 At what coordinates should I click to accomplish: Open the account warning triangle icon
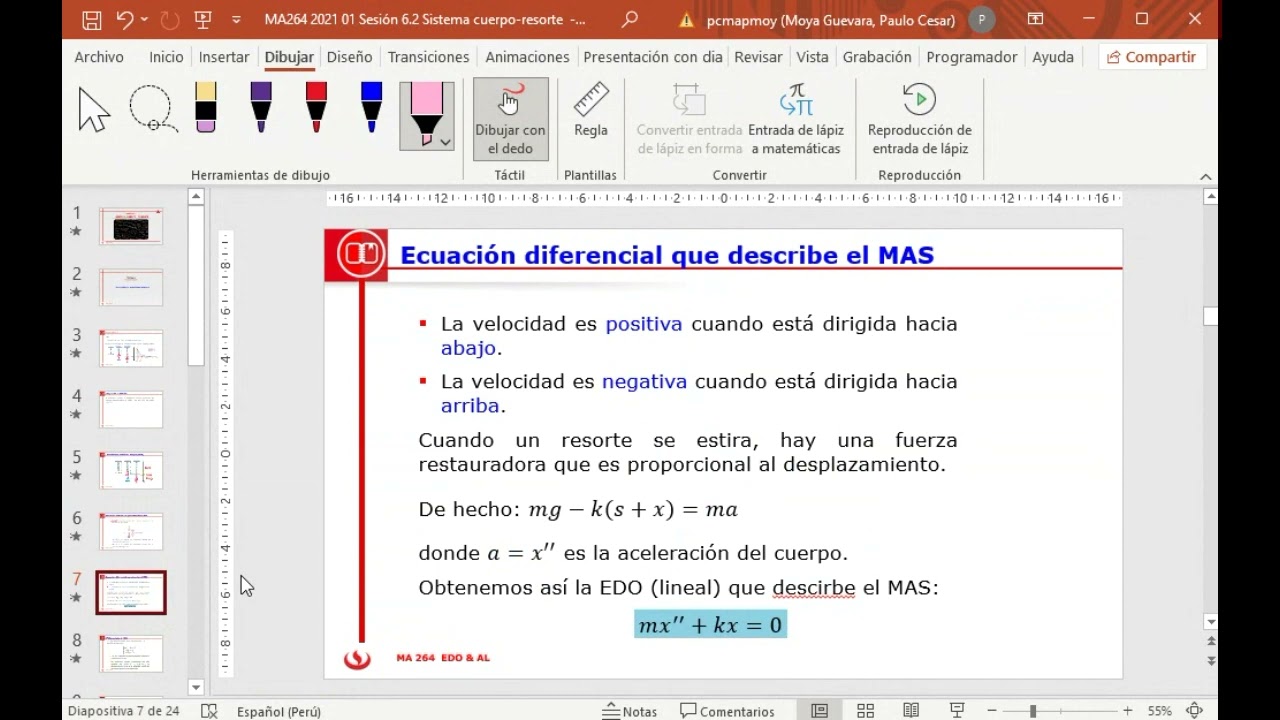(x=686, y=20)
